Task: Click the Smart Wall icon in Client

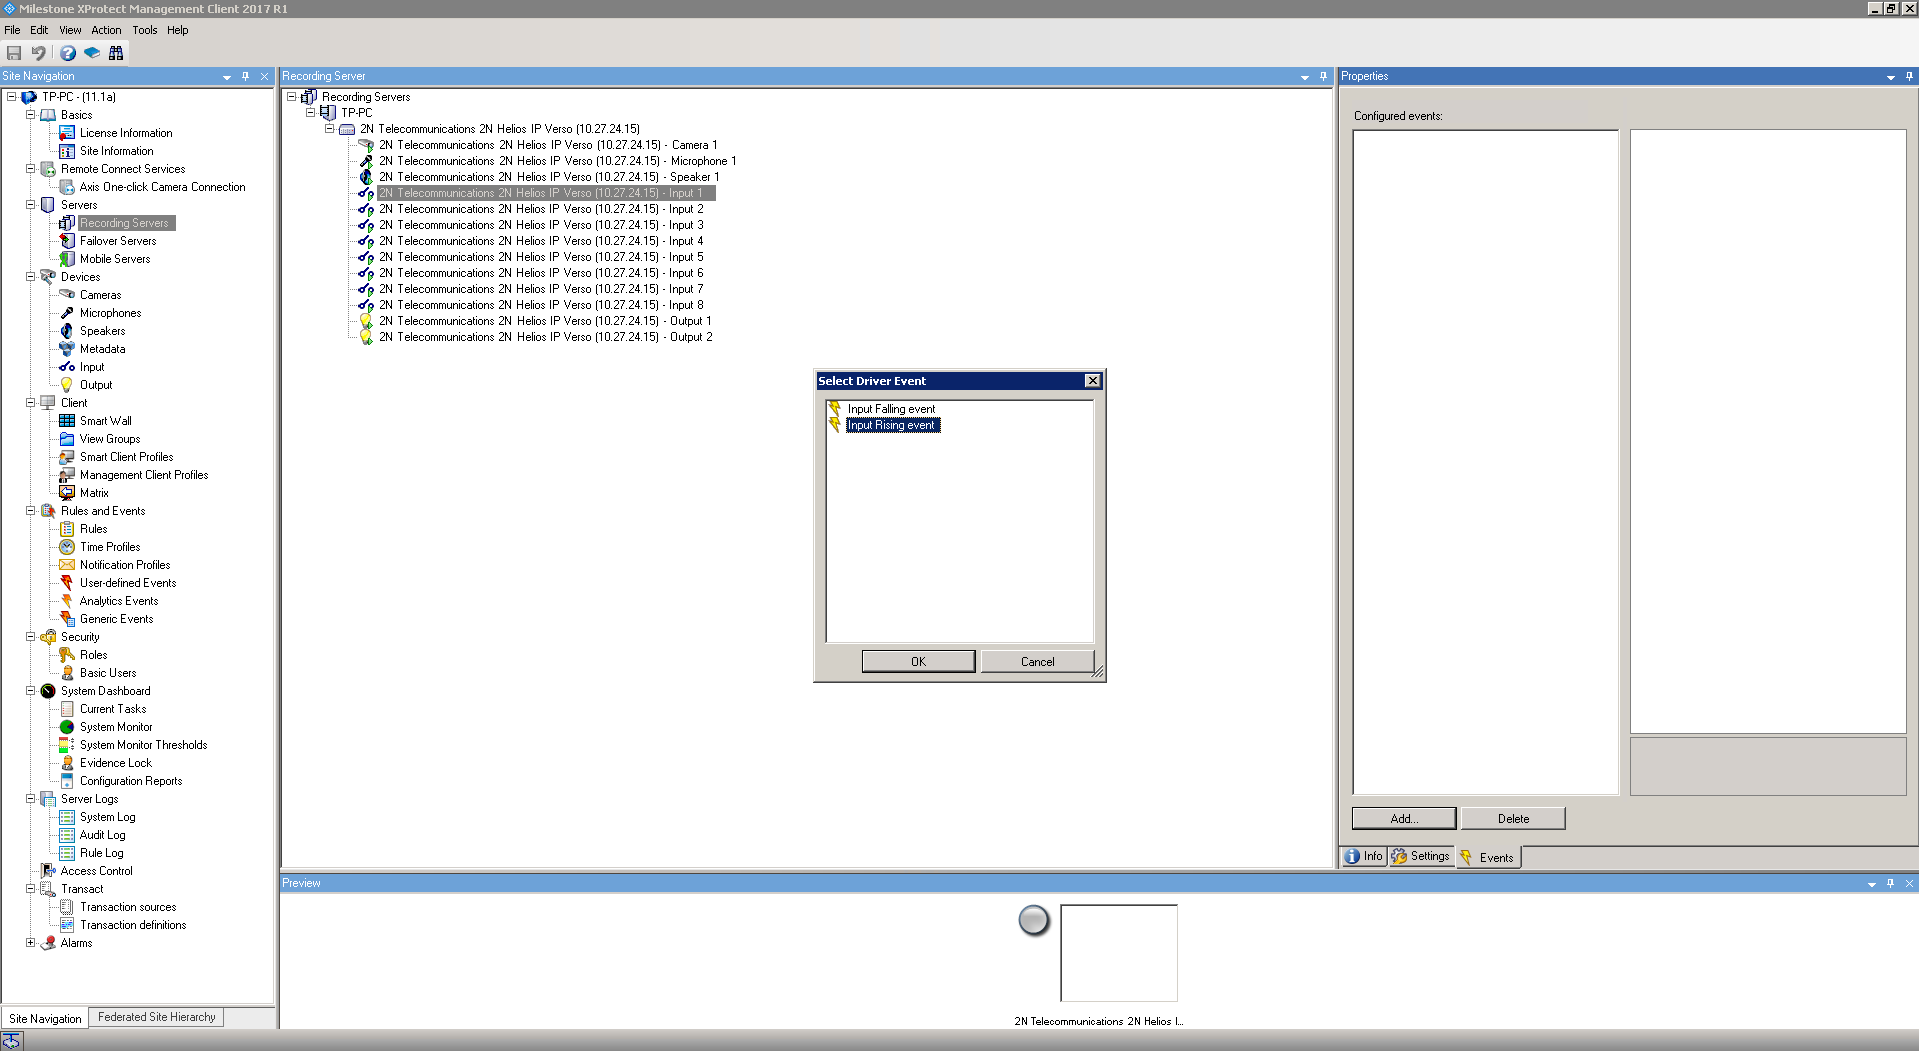Action: [67, 421]
